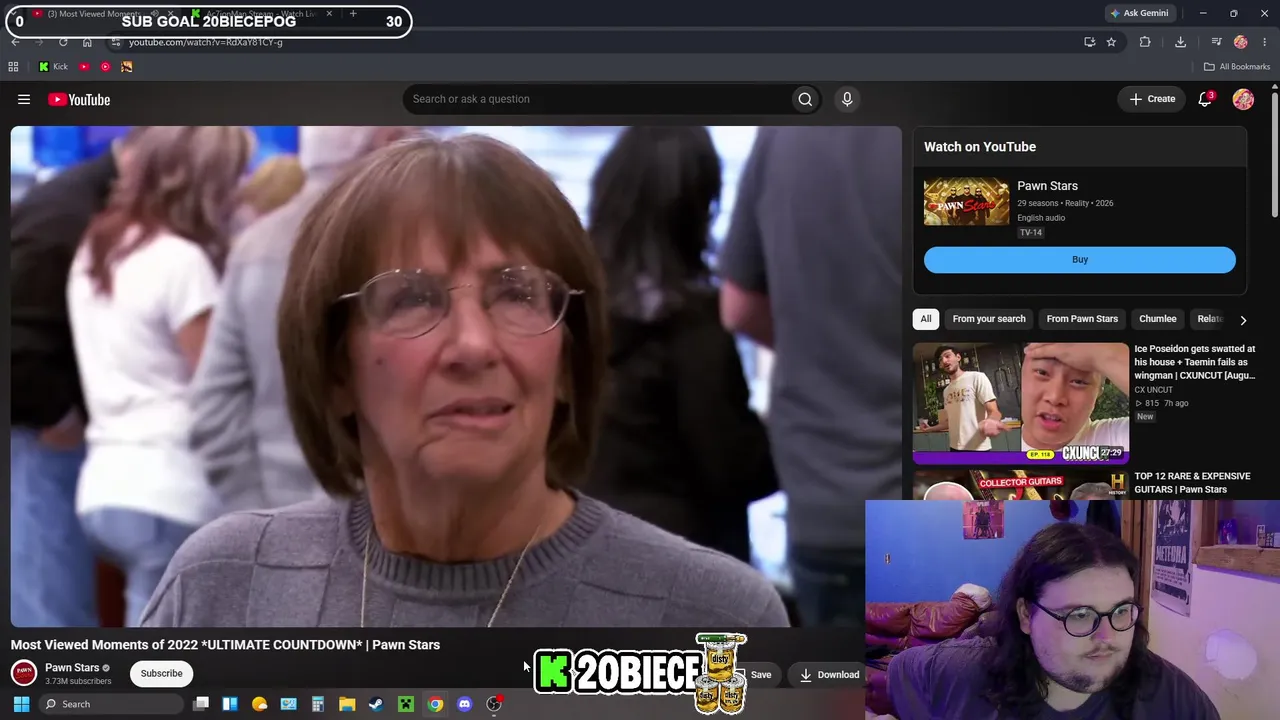
Task: Switch to Discord on the taskbar
Action: click(x=464, y=704)
